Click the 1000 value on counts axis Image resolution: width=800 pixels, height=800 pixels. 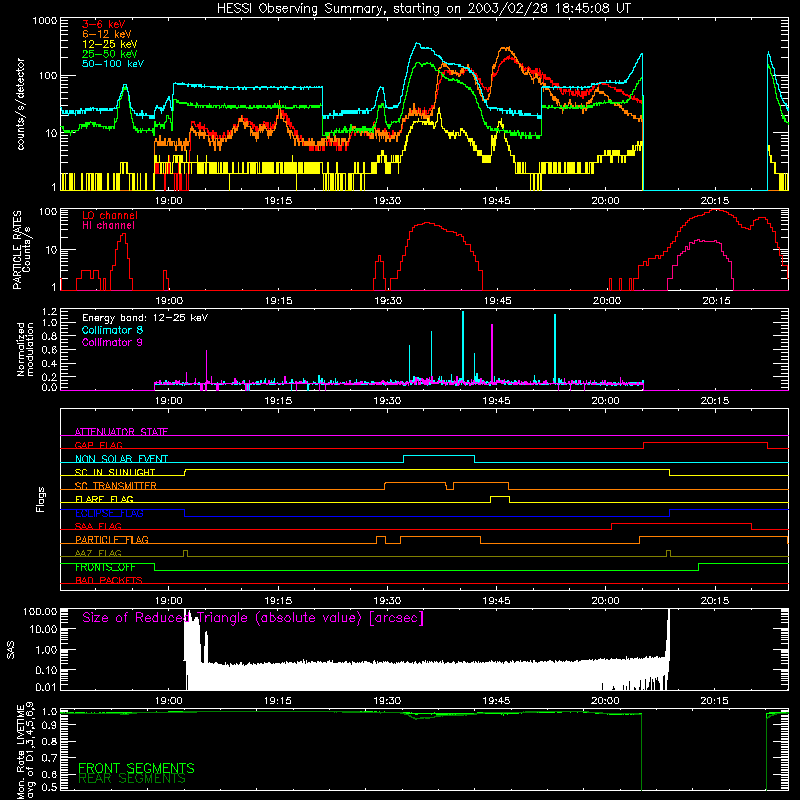click(x=44, y=21)
